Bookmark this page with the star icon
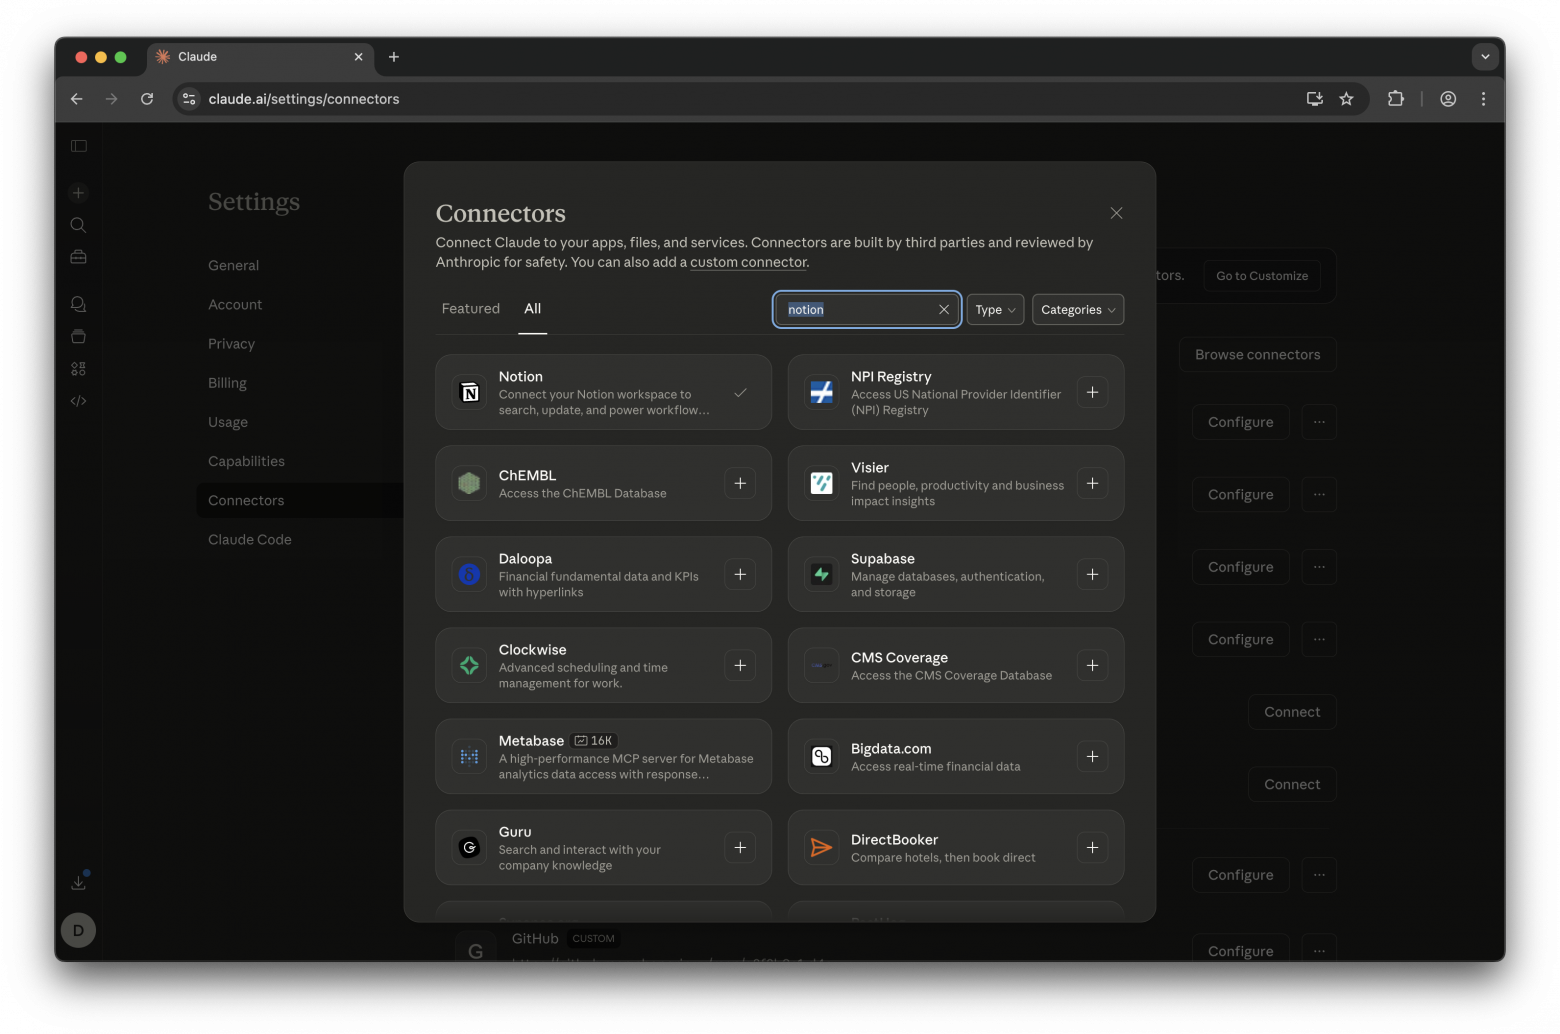Viewport: 1560px width, 1034px height. tap(1346, 99)
